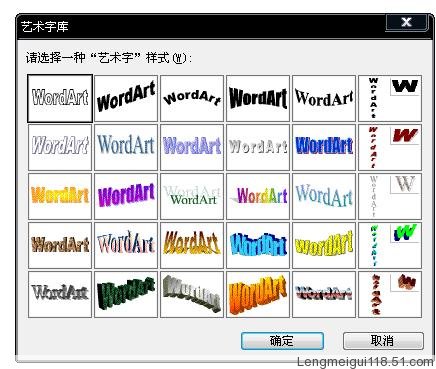Image resolution: width=436 pixels, height=369 pixels.
Task: Choose the green-blue vertical WordArt style
Action: pyautogui.click(x=390, y=245)
